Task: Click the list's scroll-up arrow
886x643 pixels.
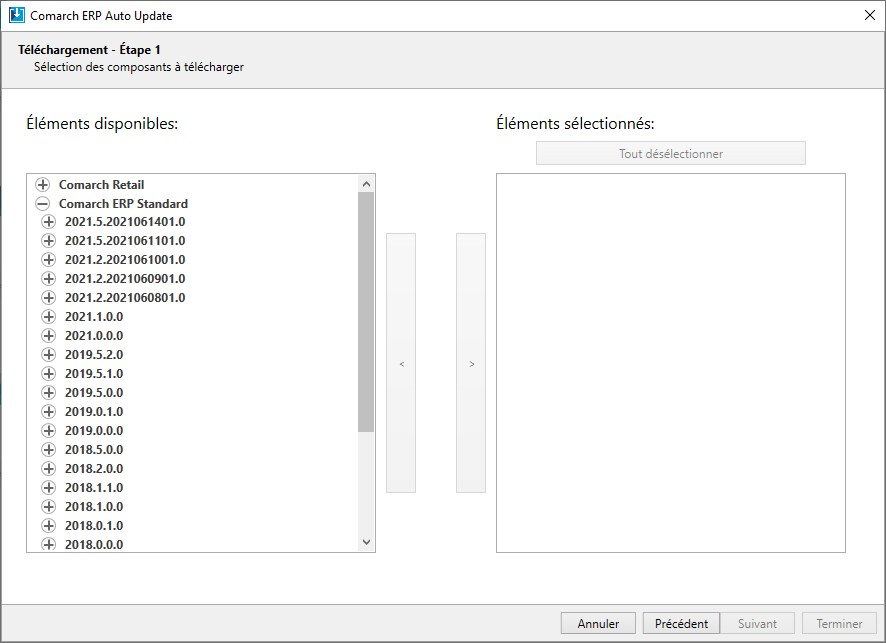Action: (x=366, y=184)
